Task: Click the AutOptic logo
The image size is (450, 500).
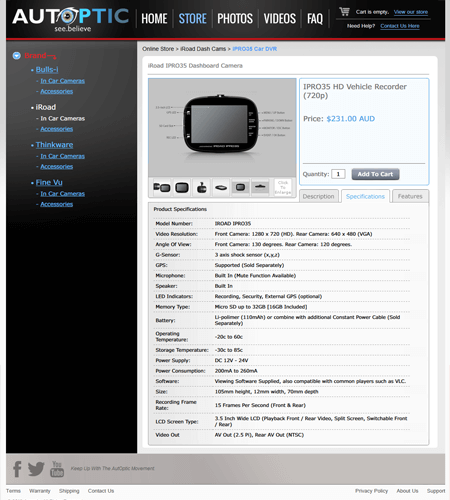Action: (x=70, y=20)
